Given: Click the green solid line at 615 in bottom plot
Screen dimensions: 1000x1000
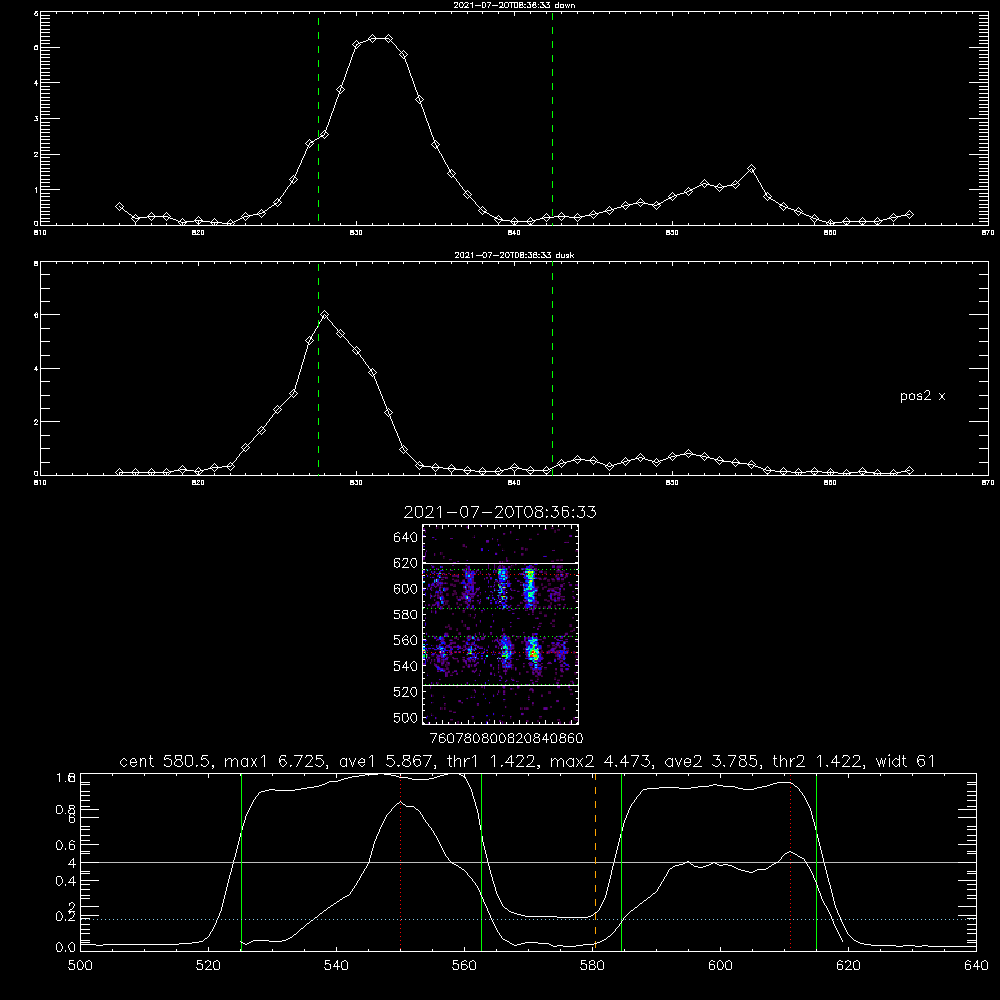Looking at the screenshot, I should click(816, 861).
